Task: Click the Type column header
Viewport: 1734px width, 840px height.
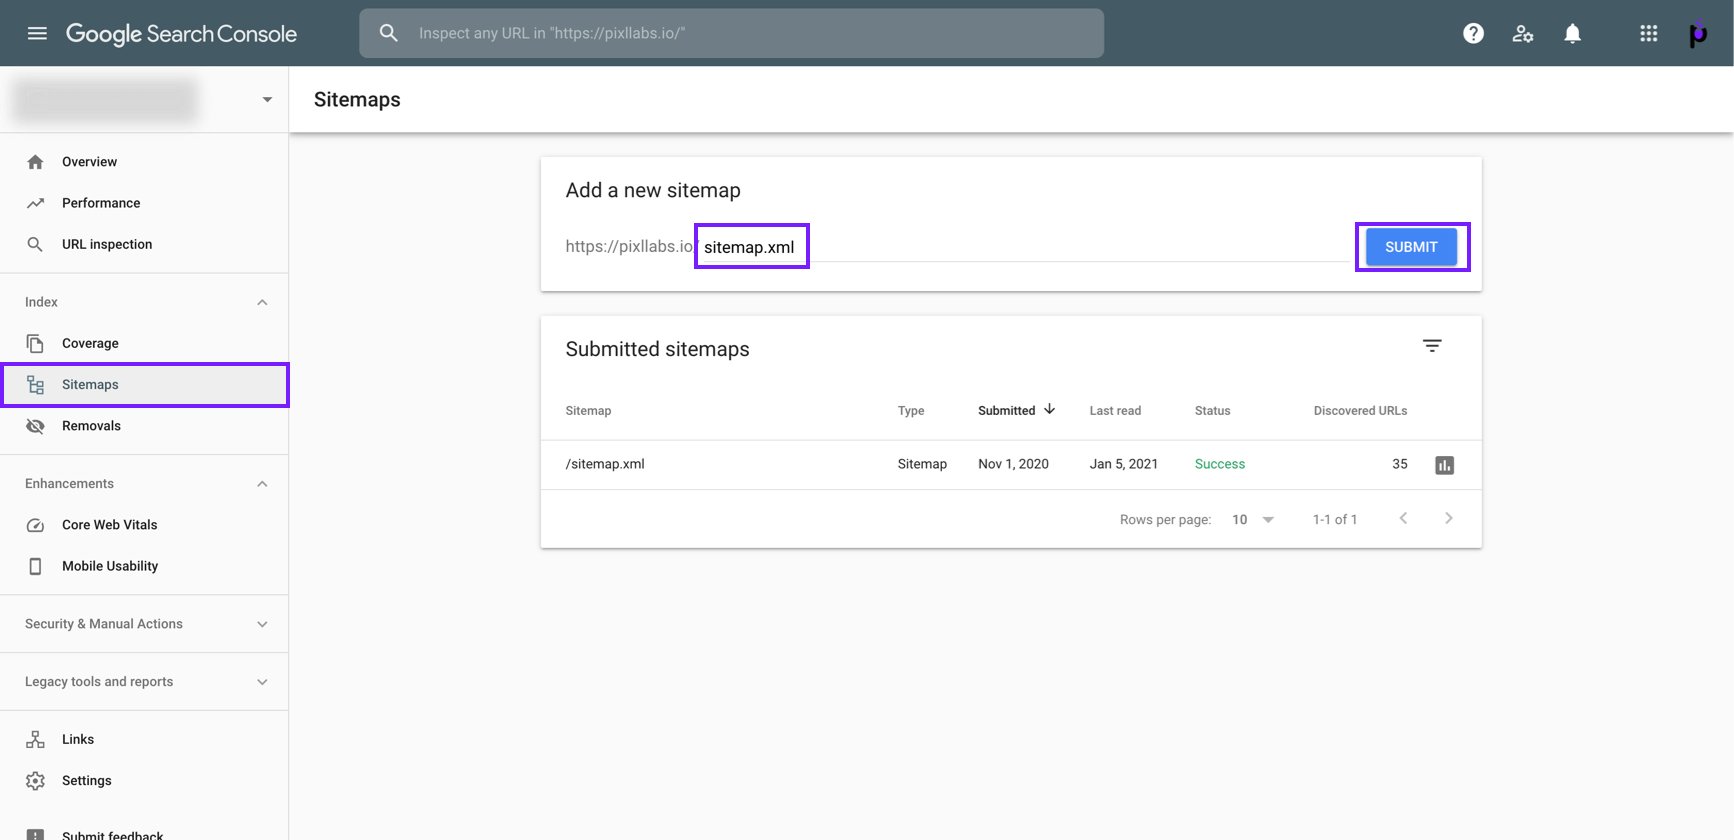Action: pos(911,411)
